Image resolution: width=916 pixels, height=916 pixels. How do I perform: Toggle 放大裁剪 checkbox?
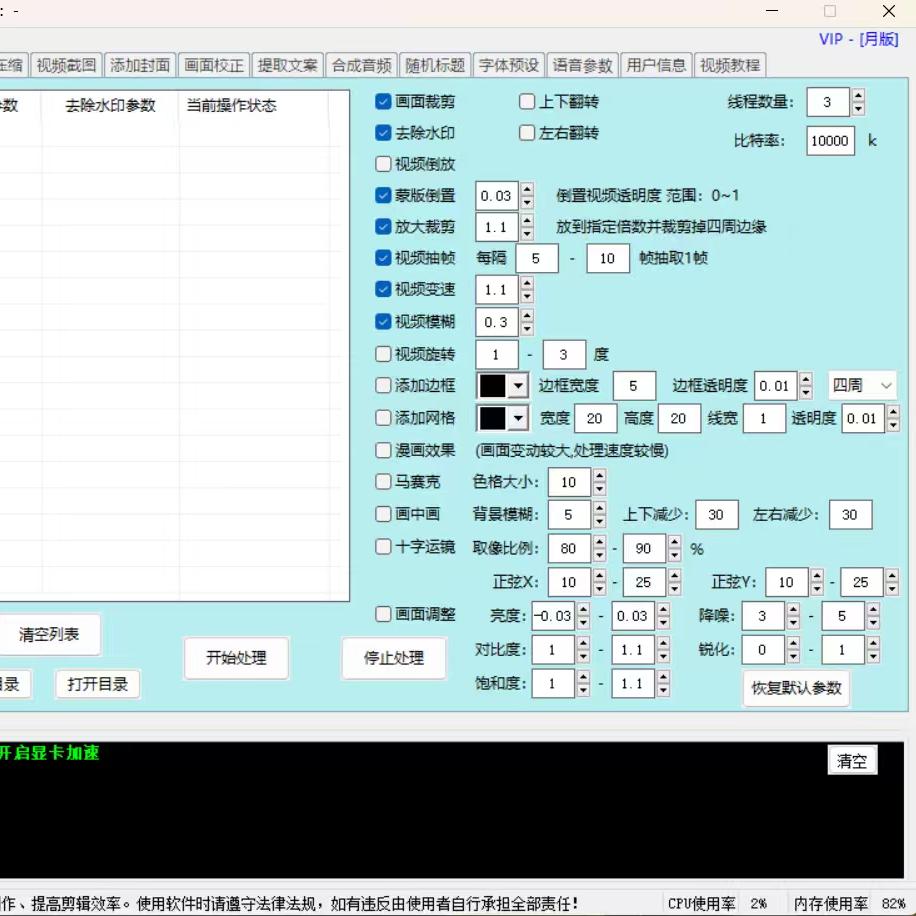click(x=383, y=227)
